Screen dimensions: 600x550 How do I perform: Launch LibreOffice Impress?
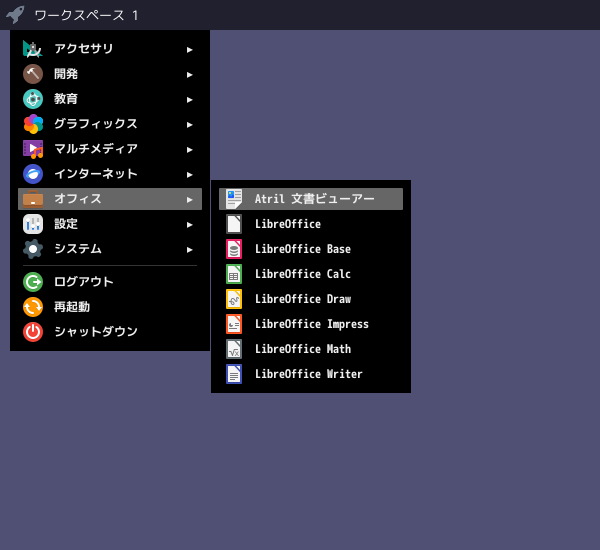(311, 324)
